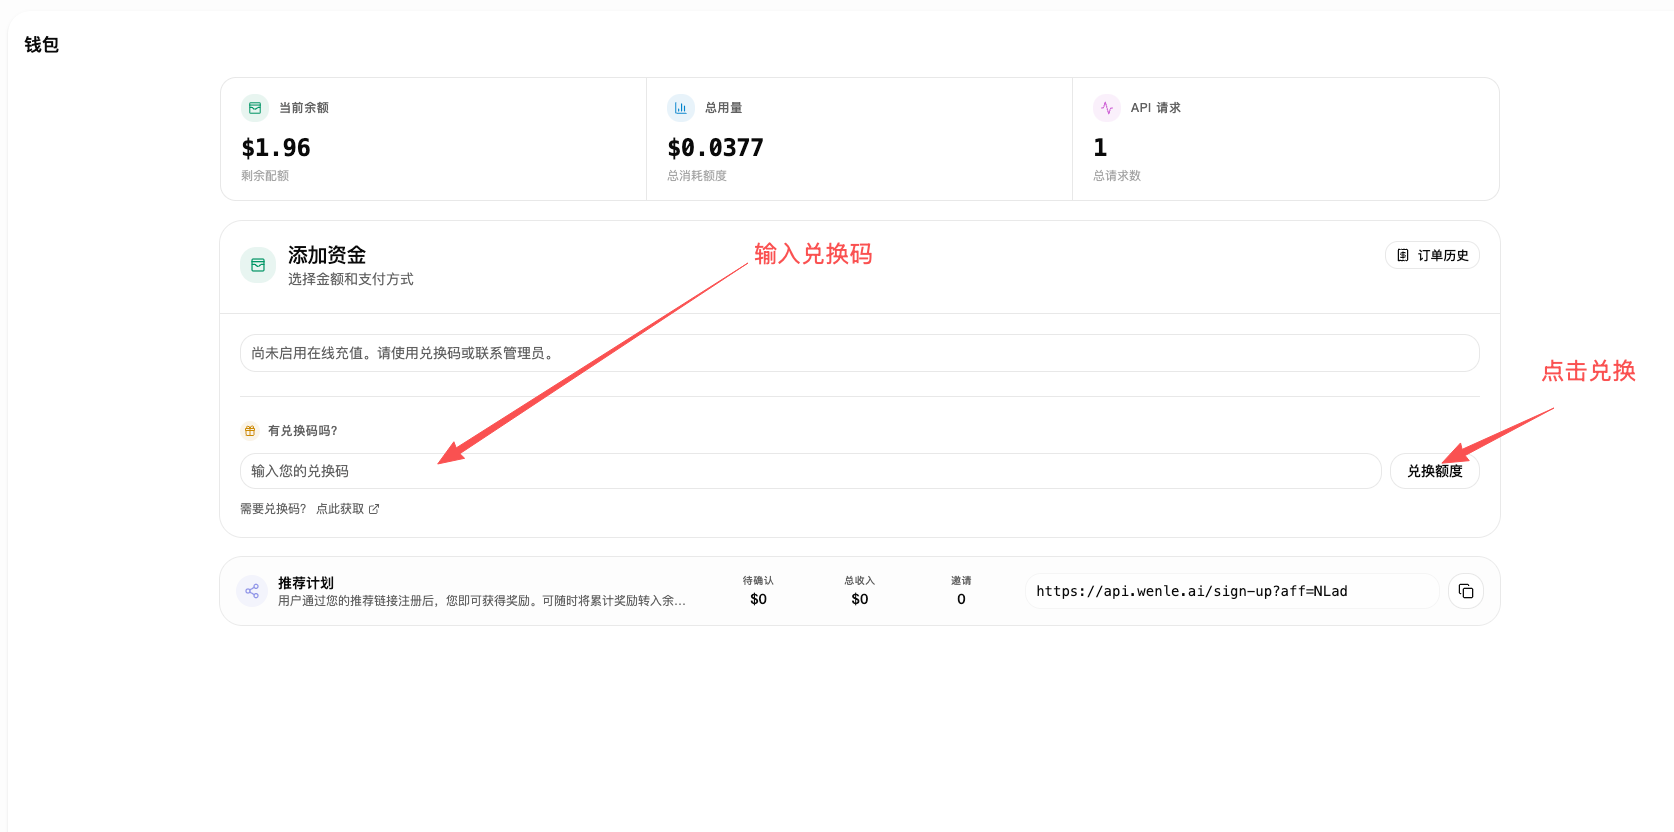Screen dimensions: 1674x832
Task: Click the green wallet icon next to 添加资金
Action: (x=258, y=265)
